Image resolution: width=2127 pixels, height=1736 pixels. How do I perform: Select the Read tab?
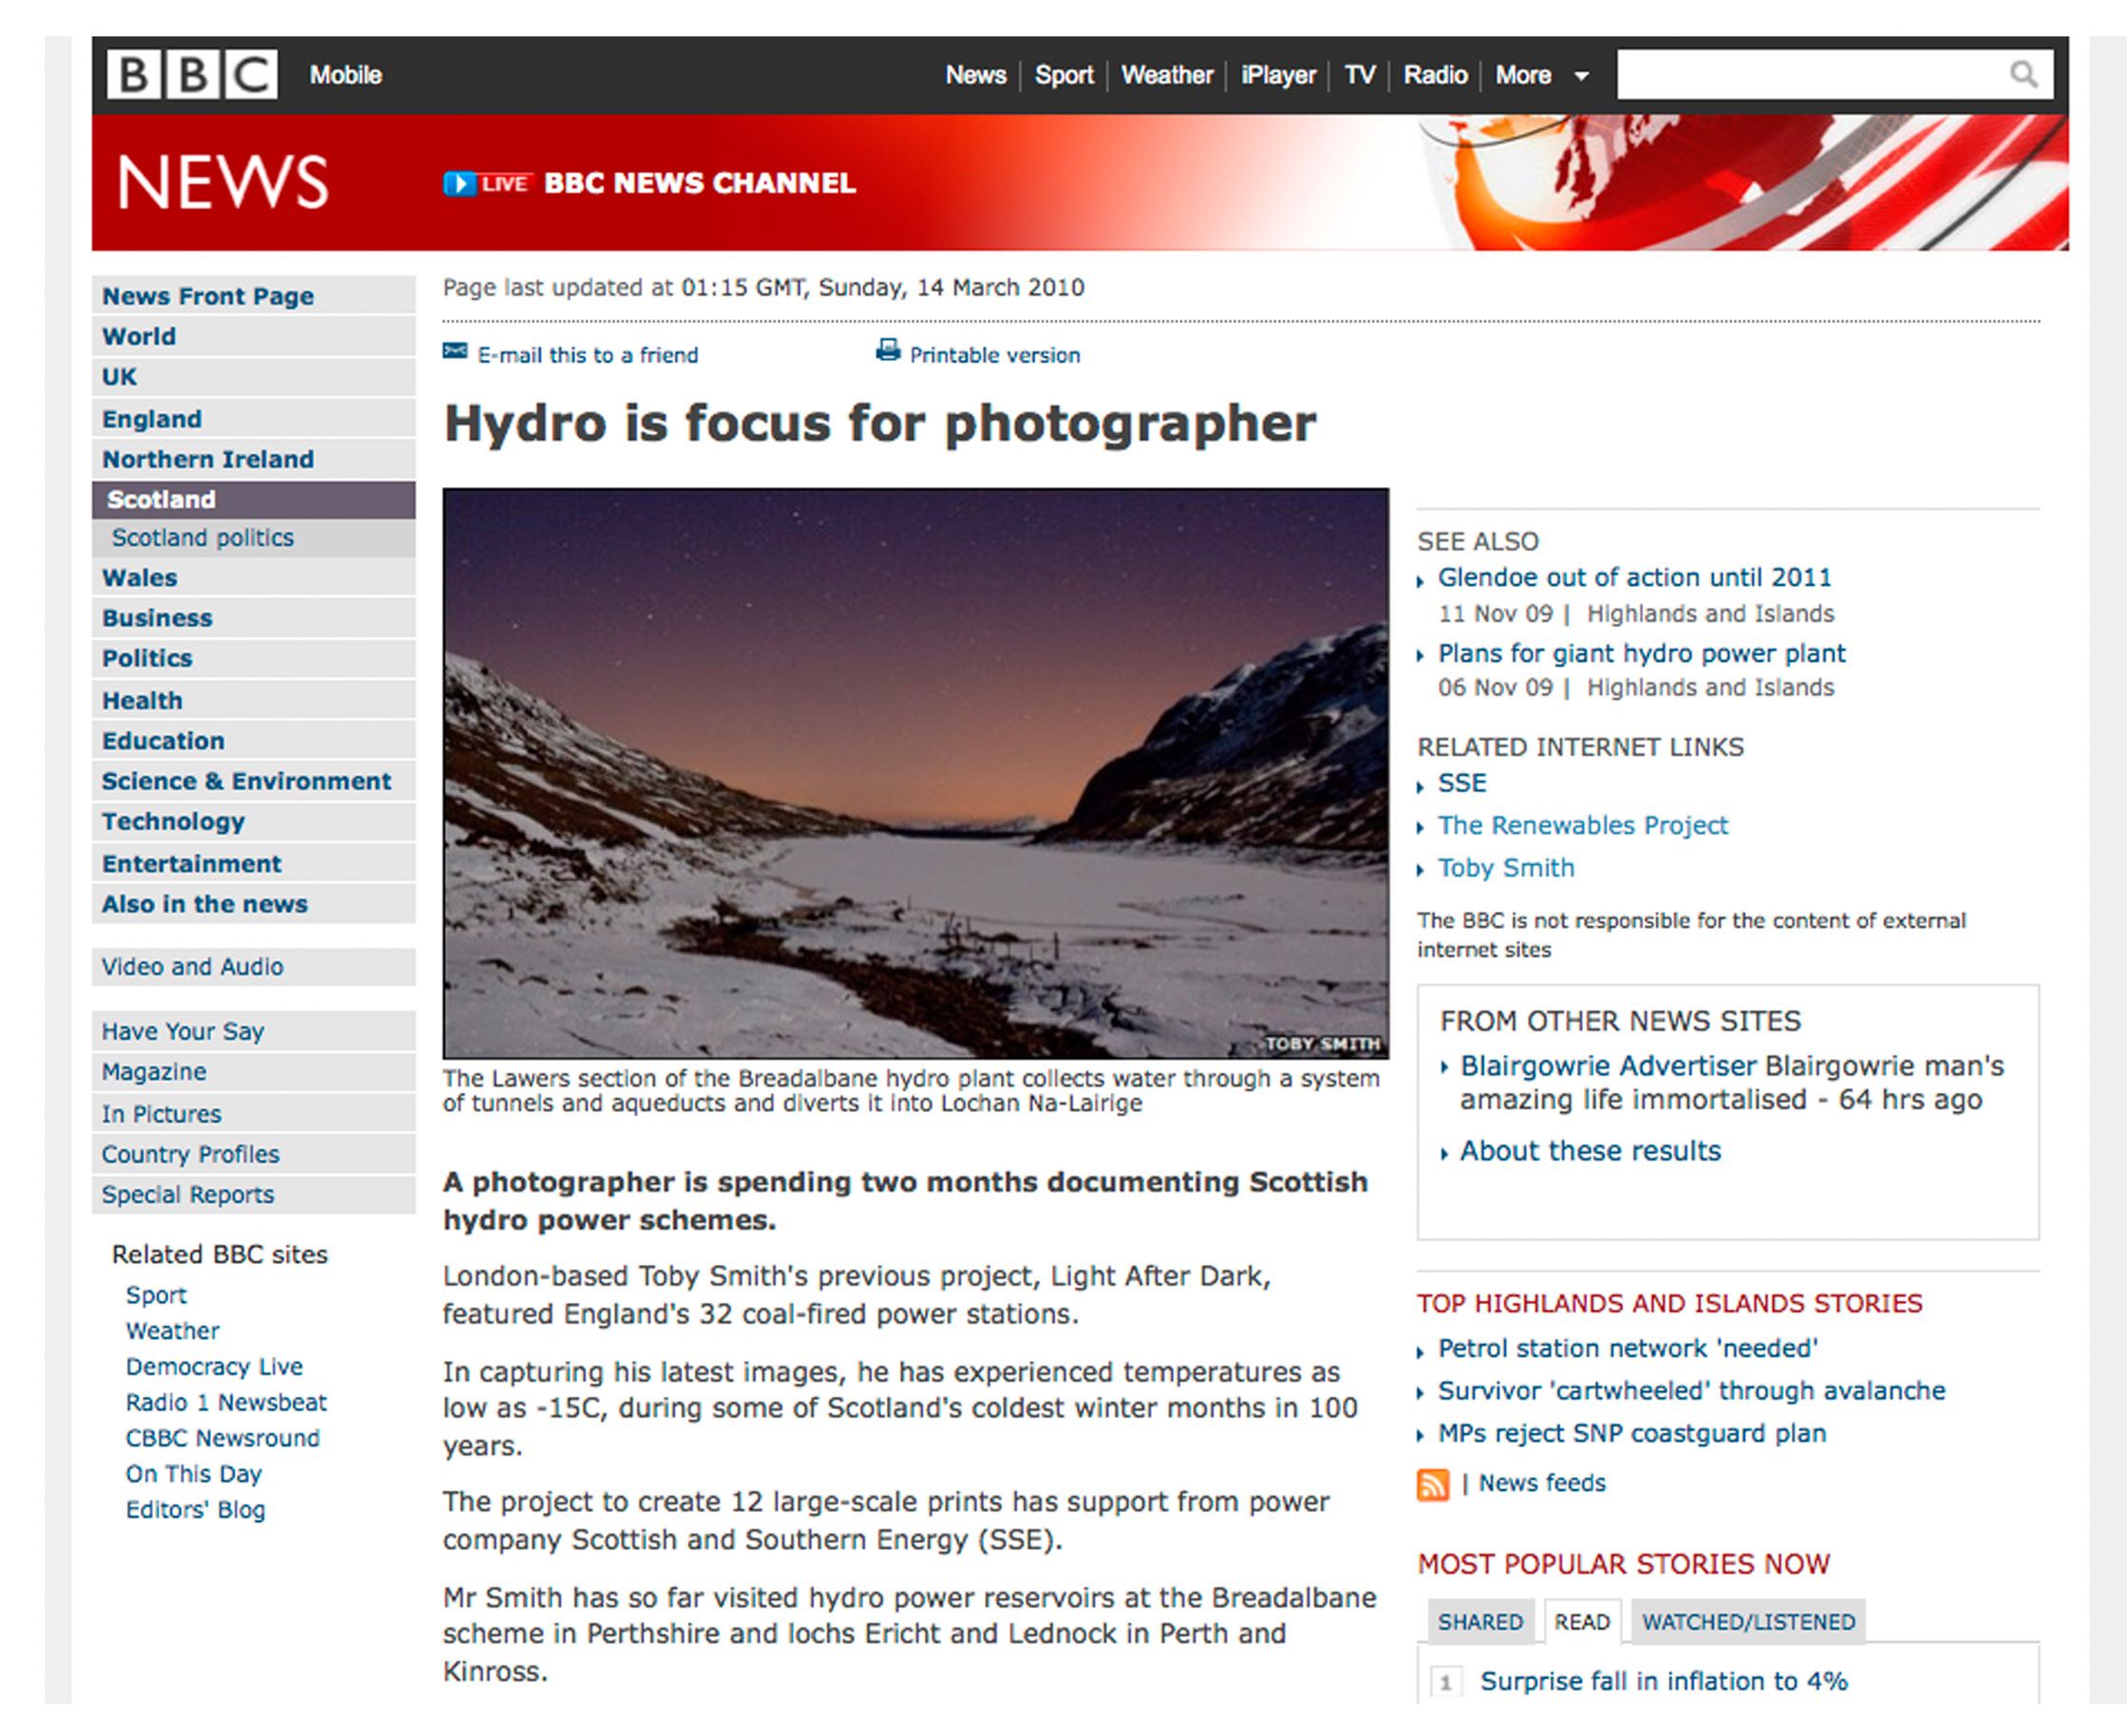point(1581,1622)
